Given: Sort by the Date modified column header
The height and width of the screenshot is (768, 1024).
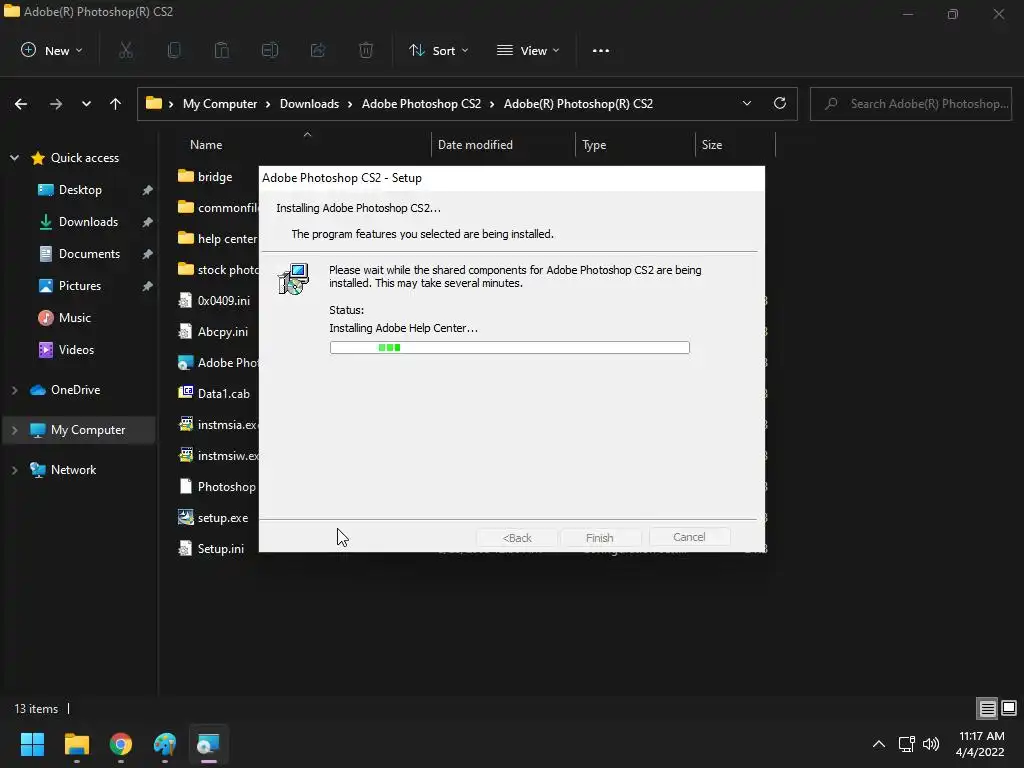Looking at the screenshot, I should (475, 145).
